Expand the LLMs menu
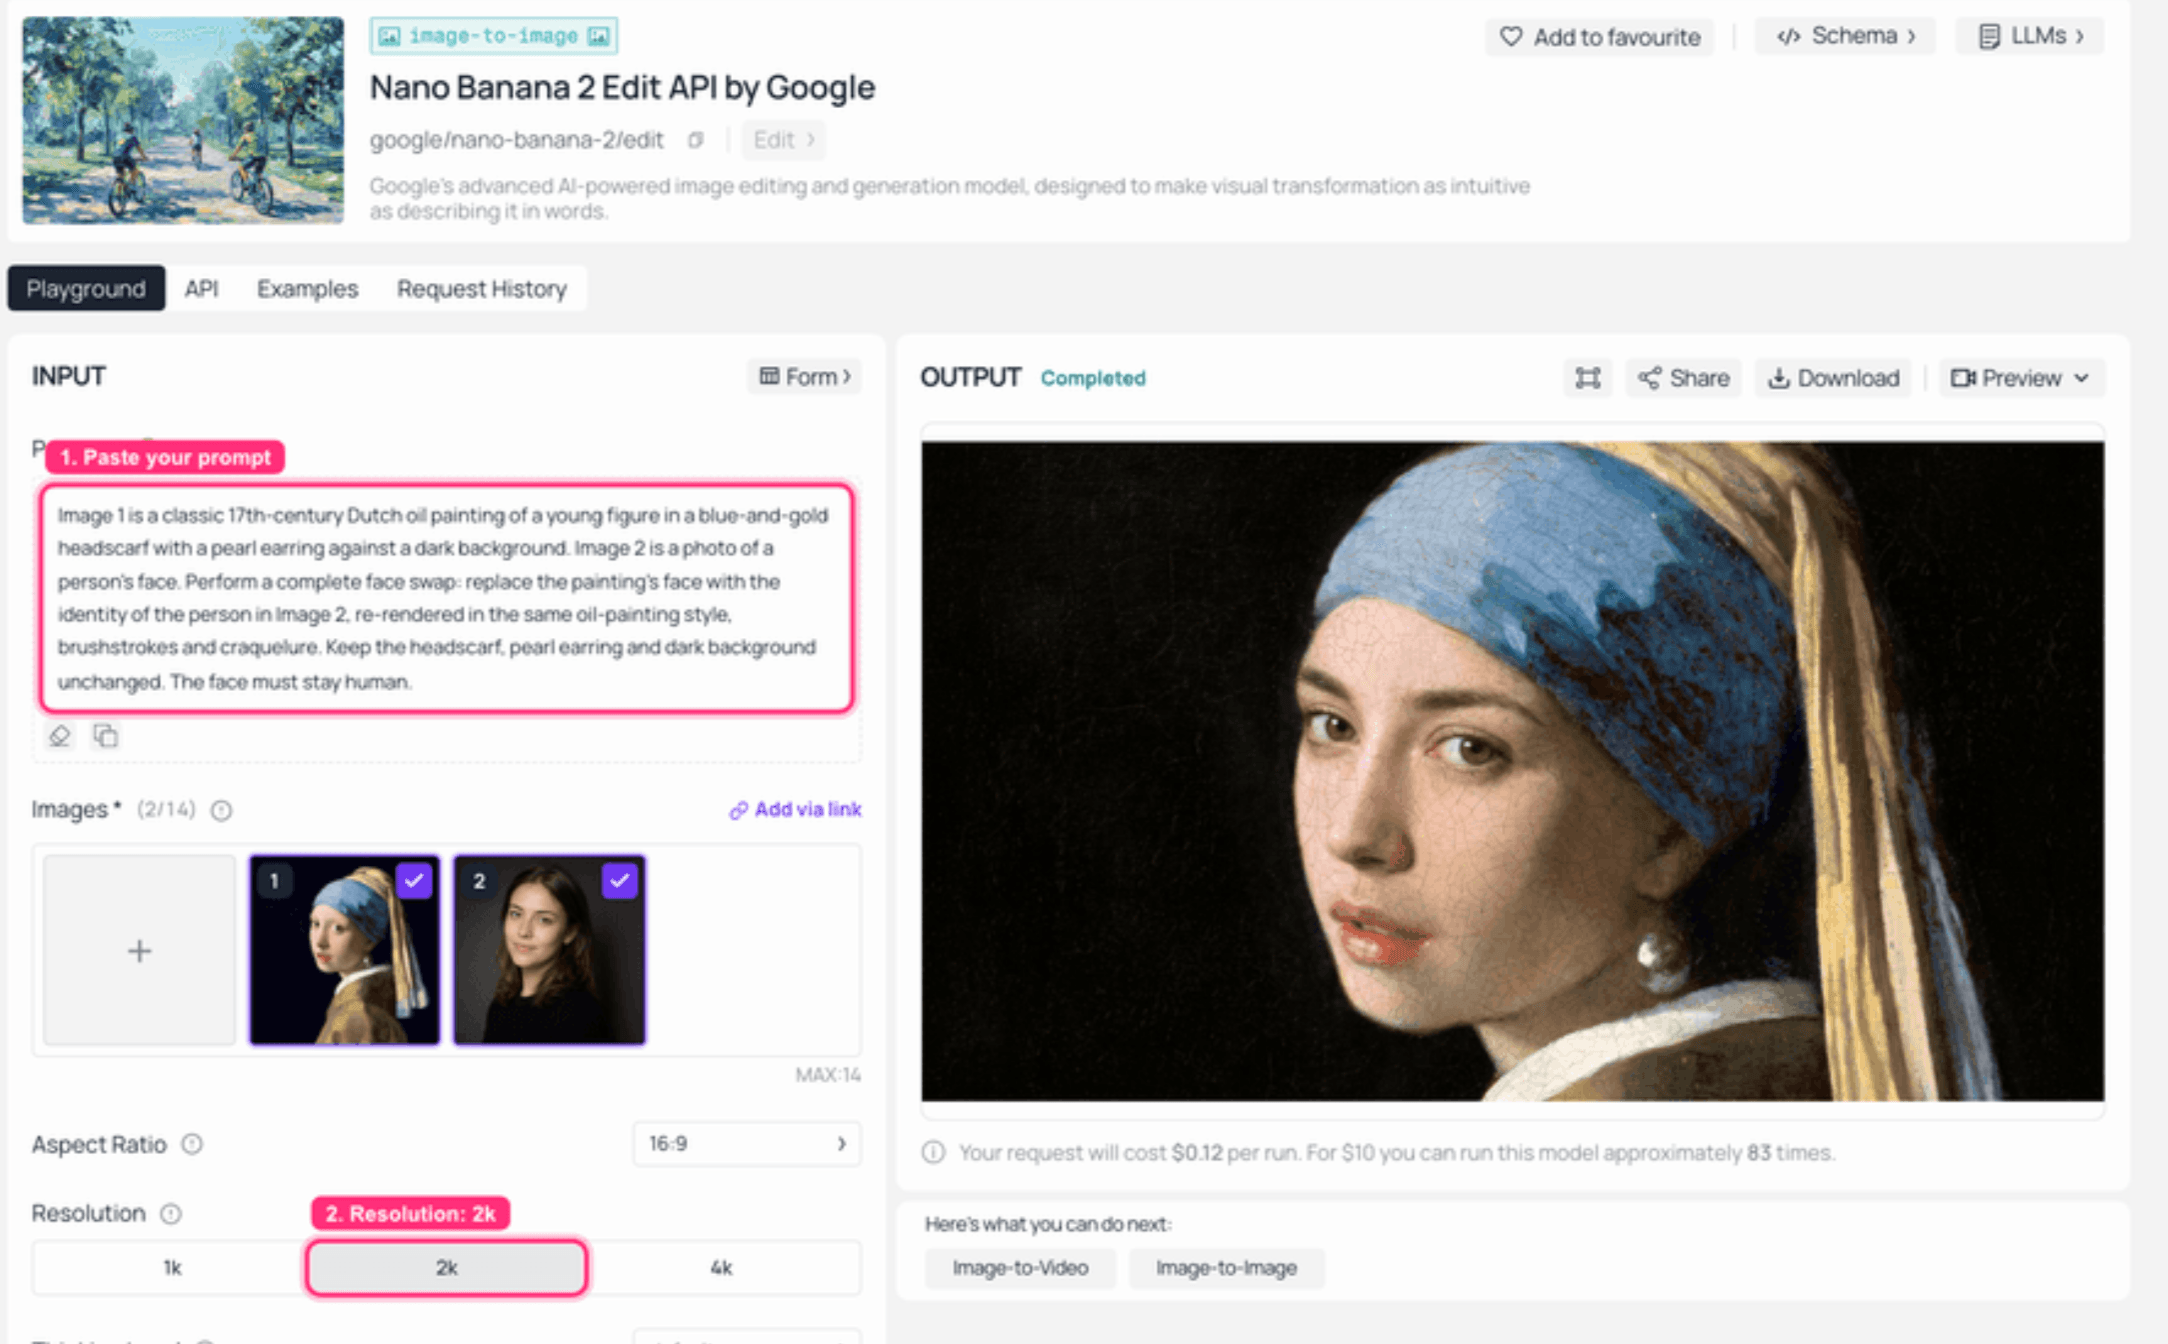The image size is (2168, 1344). click(x=2030, y=36)
